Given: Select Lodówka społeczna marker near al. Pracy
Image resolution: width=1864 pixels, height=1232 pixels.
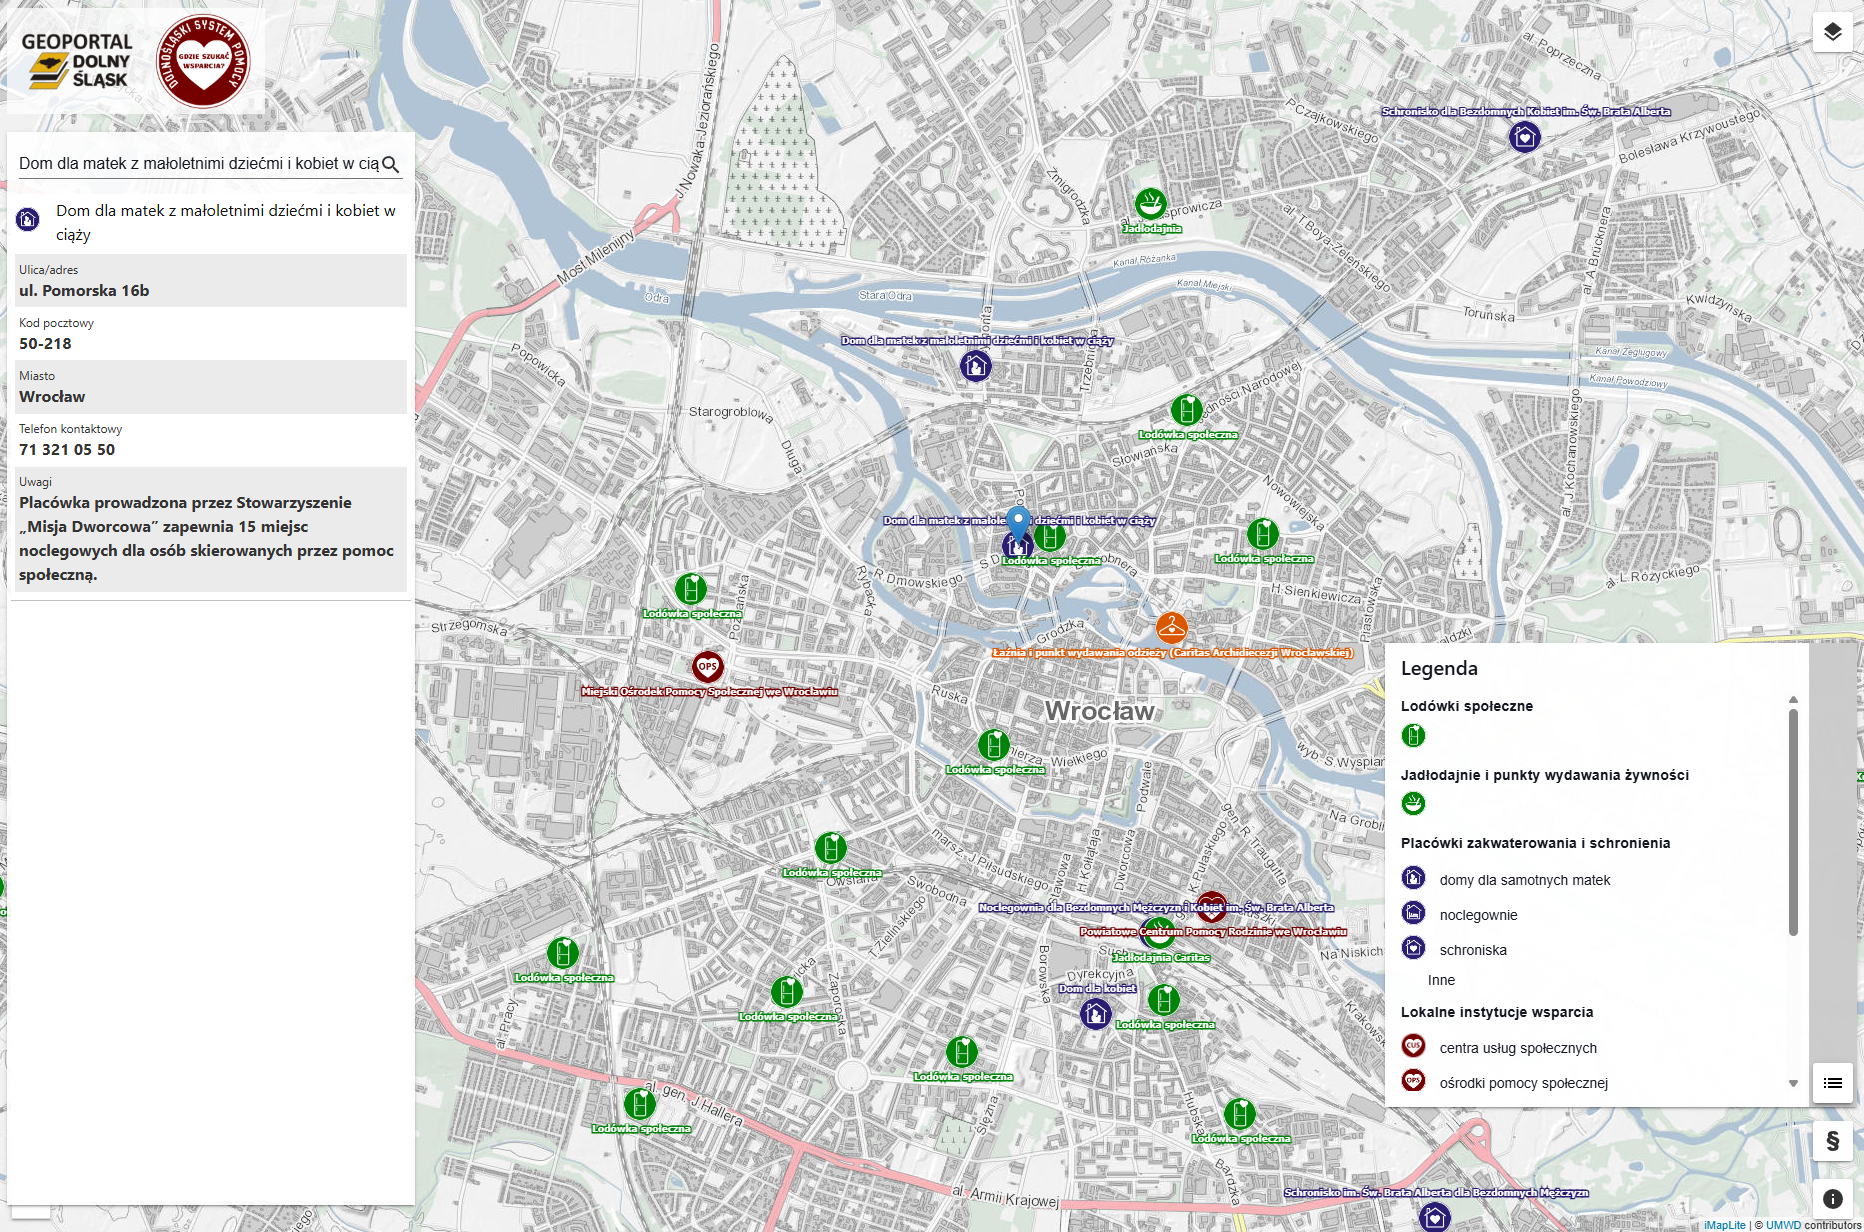Looking at the screenshot, I should (x=563, y=953).
